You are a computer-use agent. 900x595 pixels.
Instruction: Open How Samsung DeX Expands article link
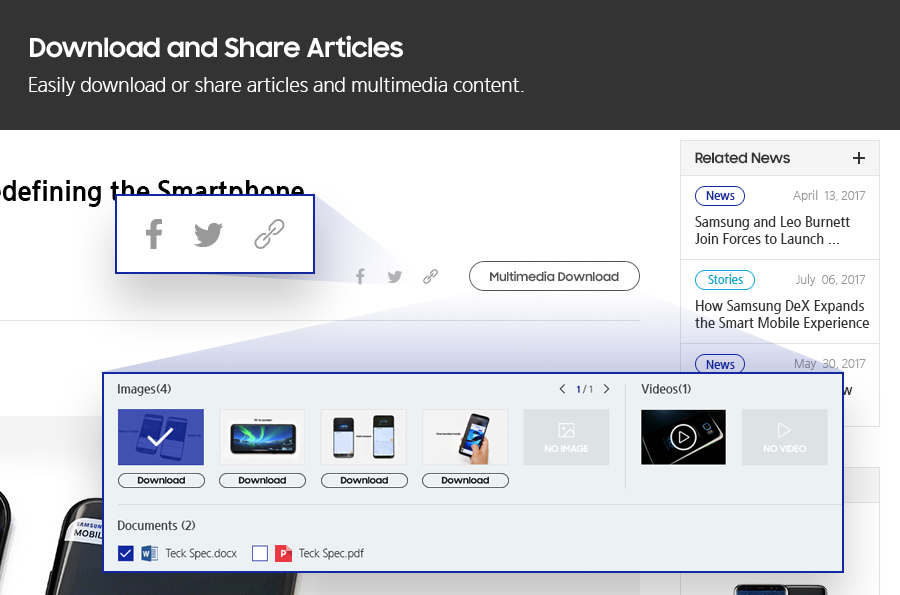781,314
